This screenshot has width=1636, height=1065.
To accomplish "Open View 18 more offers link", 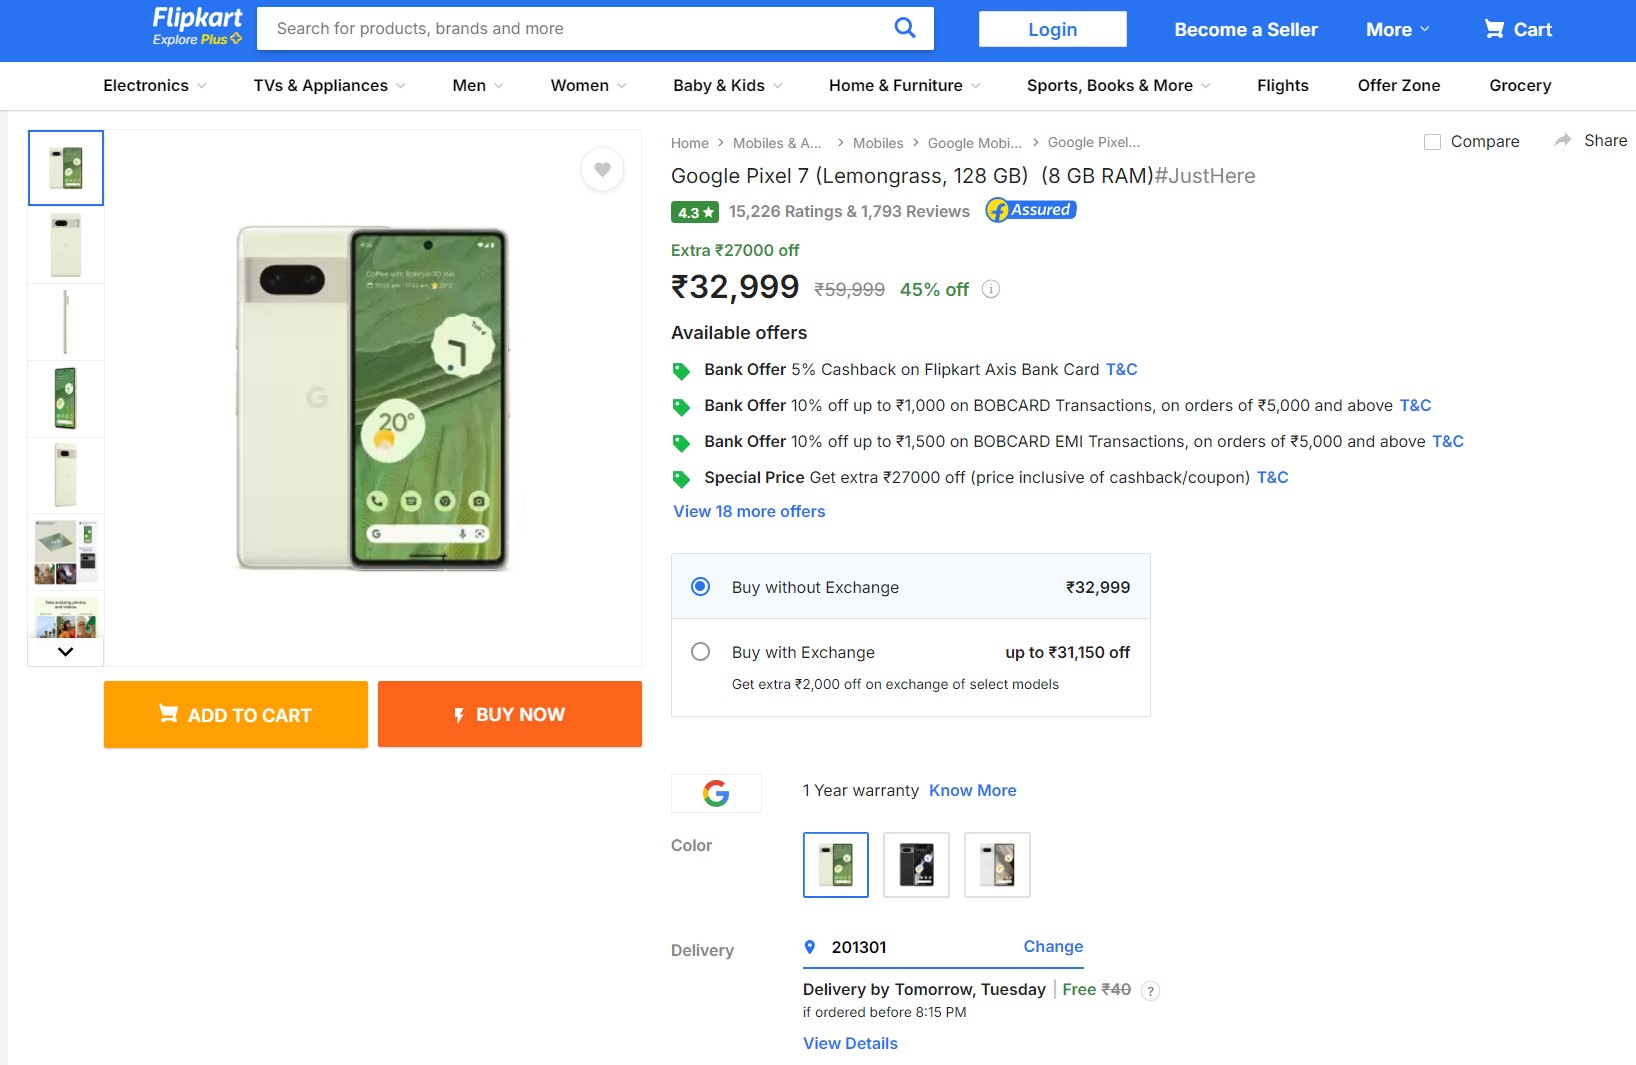I will pos(749,512).
